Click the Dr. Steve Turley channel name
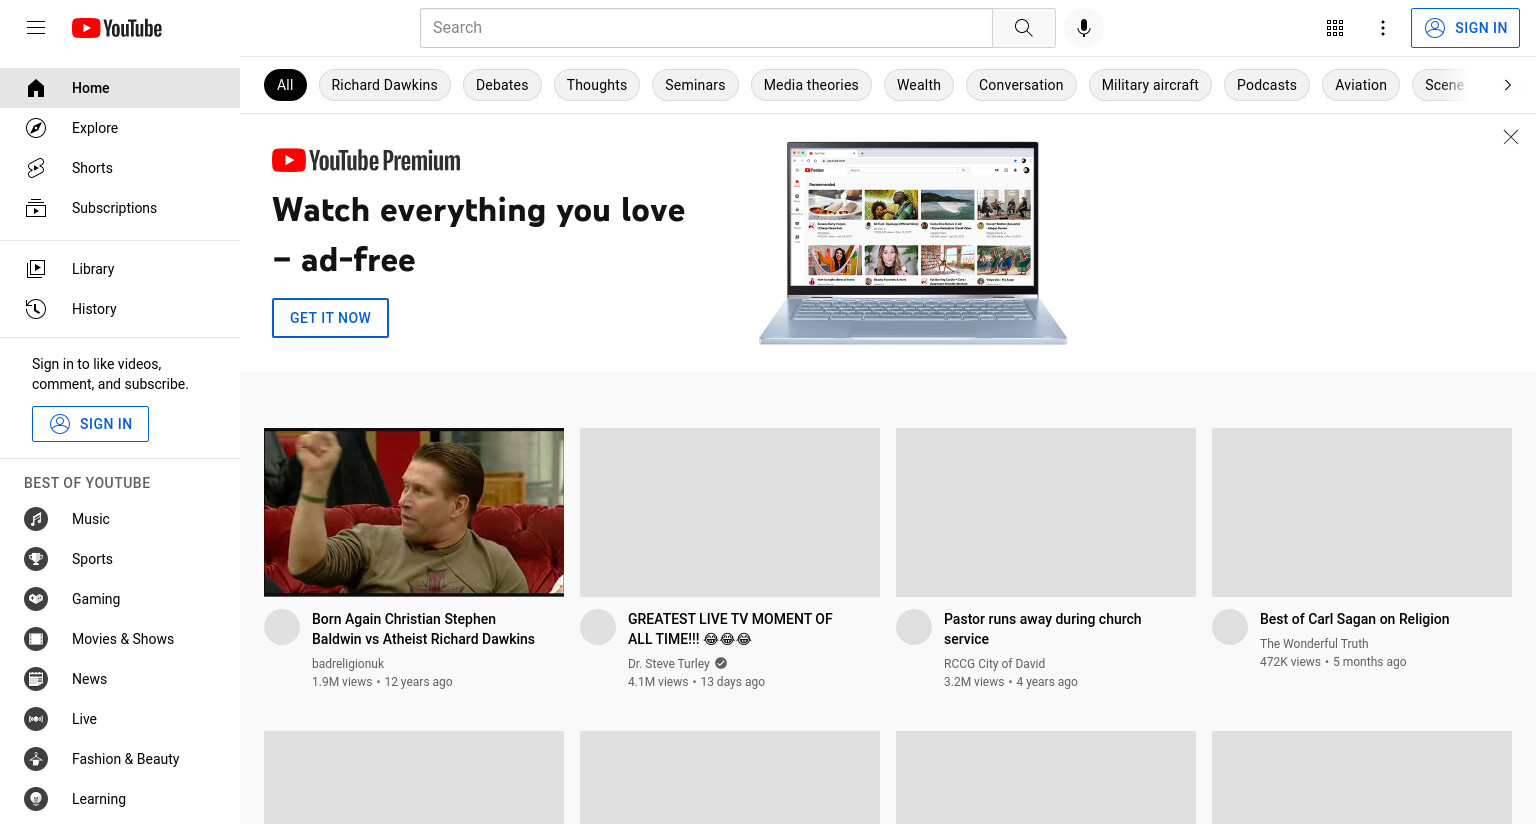The width and height of the screenshot is (1536, 824). tap(669, 664)
